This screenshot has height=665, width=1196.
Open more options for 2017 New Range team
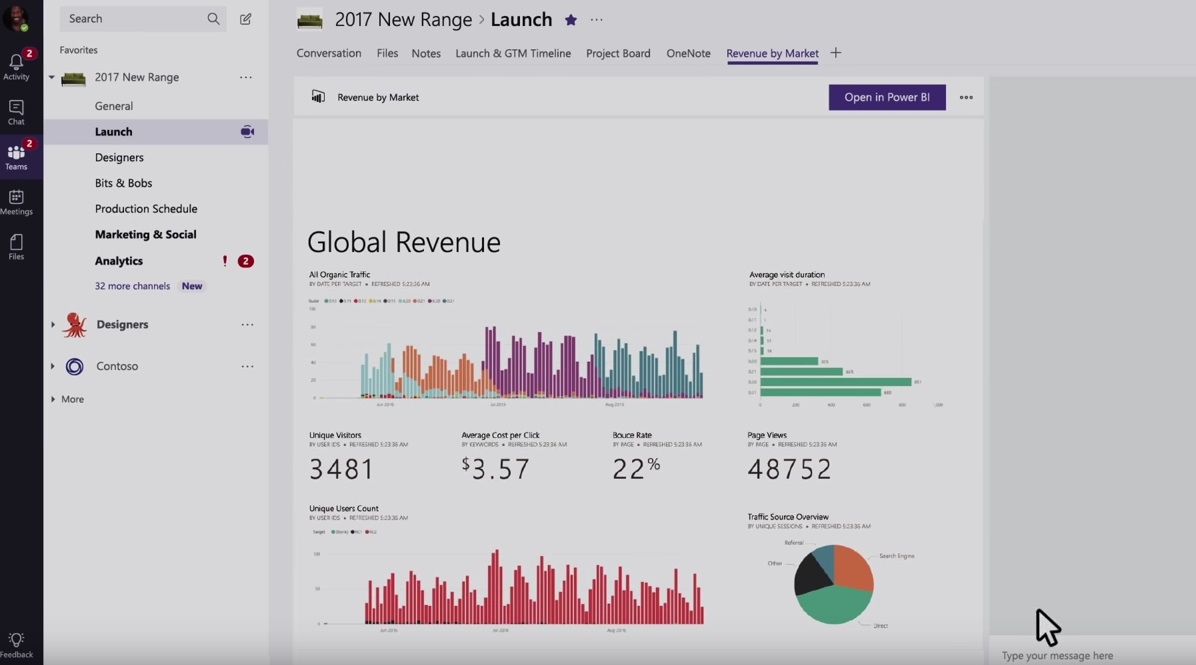[x=246, y=77]
